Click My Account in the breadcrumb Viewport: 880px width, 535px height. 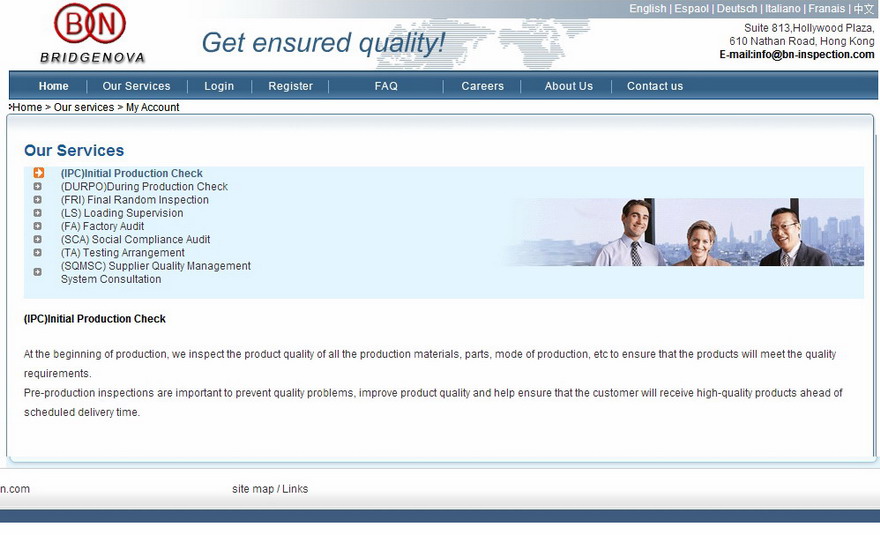pyautogui.click(x=153, y=107)
